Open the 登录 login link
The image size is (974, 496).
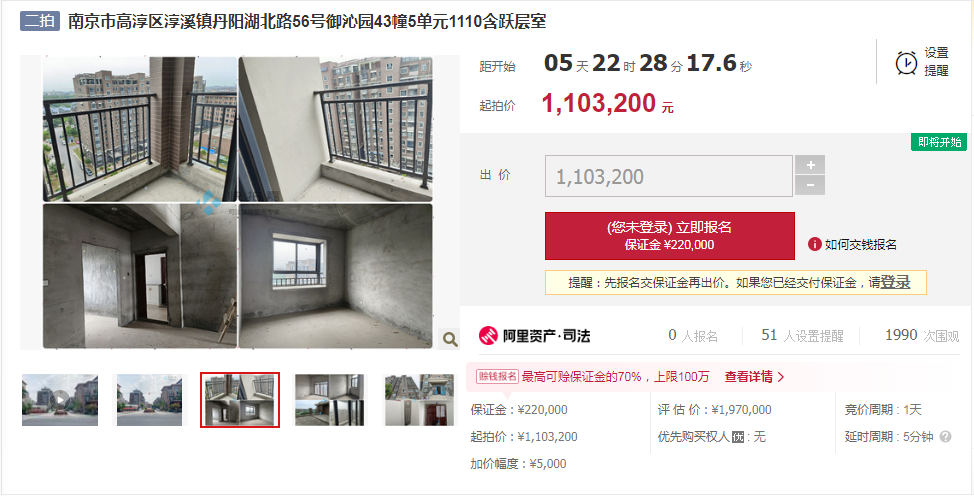[896, 282]
